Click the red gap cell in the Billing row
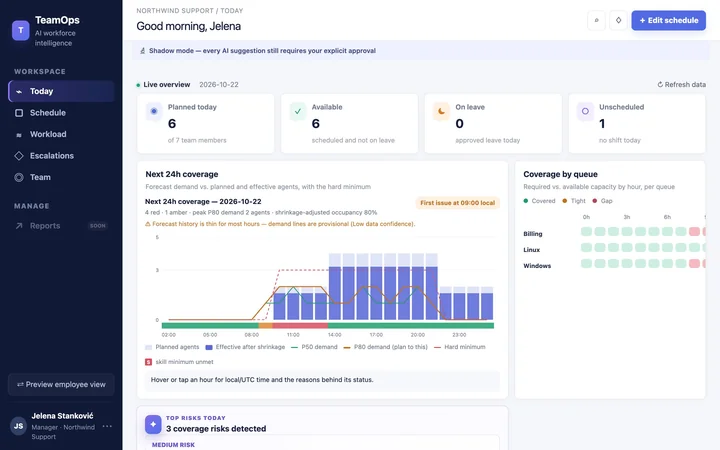This screenshot has width=720, height=450. tap(694, 231)
